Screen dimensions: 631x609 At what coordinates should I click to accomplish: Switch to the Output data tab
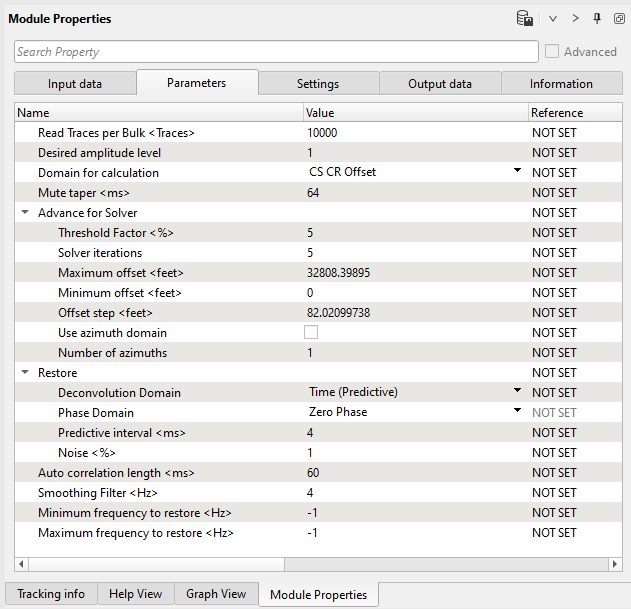tap(440, 84)
